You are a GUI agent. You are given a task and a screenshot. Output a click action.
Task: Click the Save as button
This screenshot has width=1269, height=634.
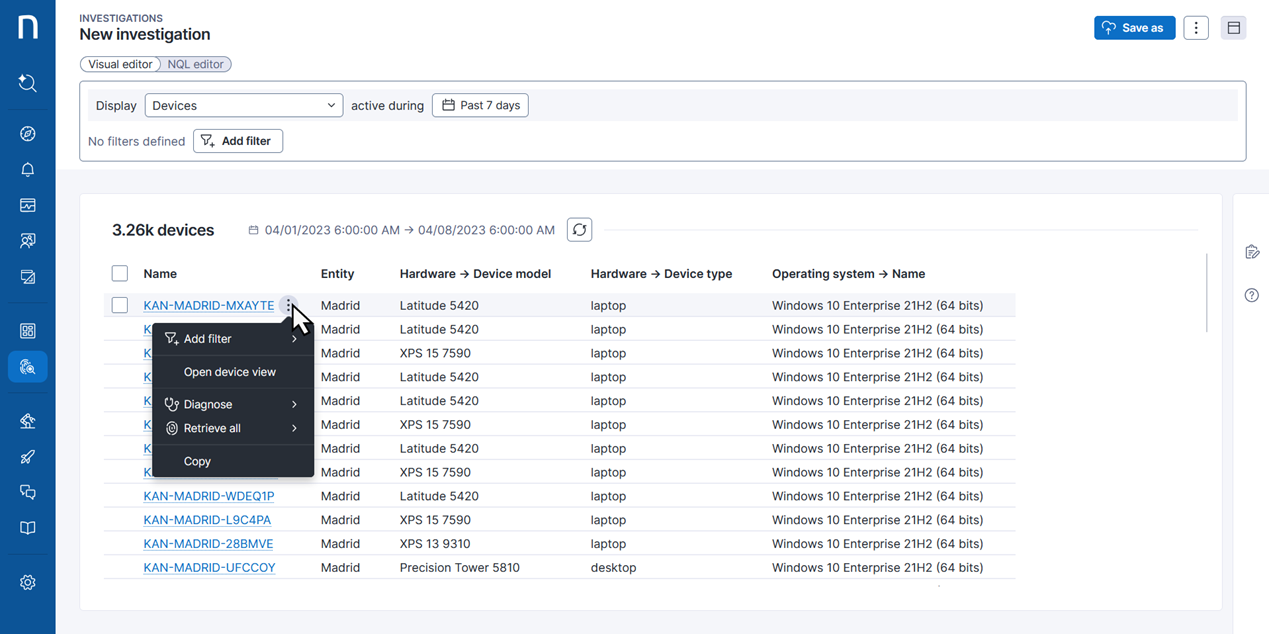[x=1134, y=28]
